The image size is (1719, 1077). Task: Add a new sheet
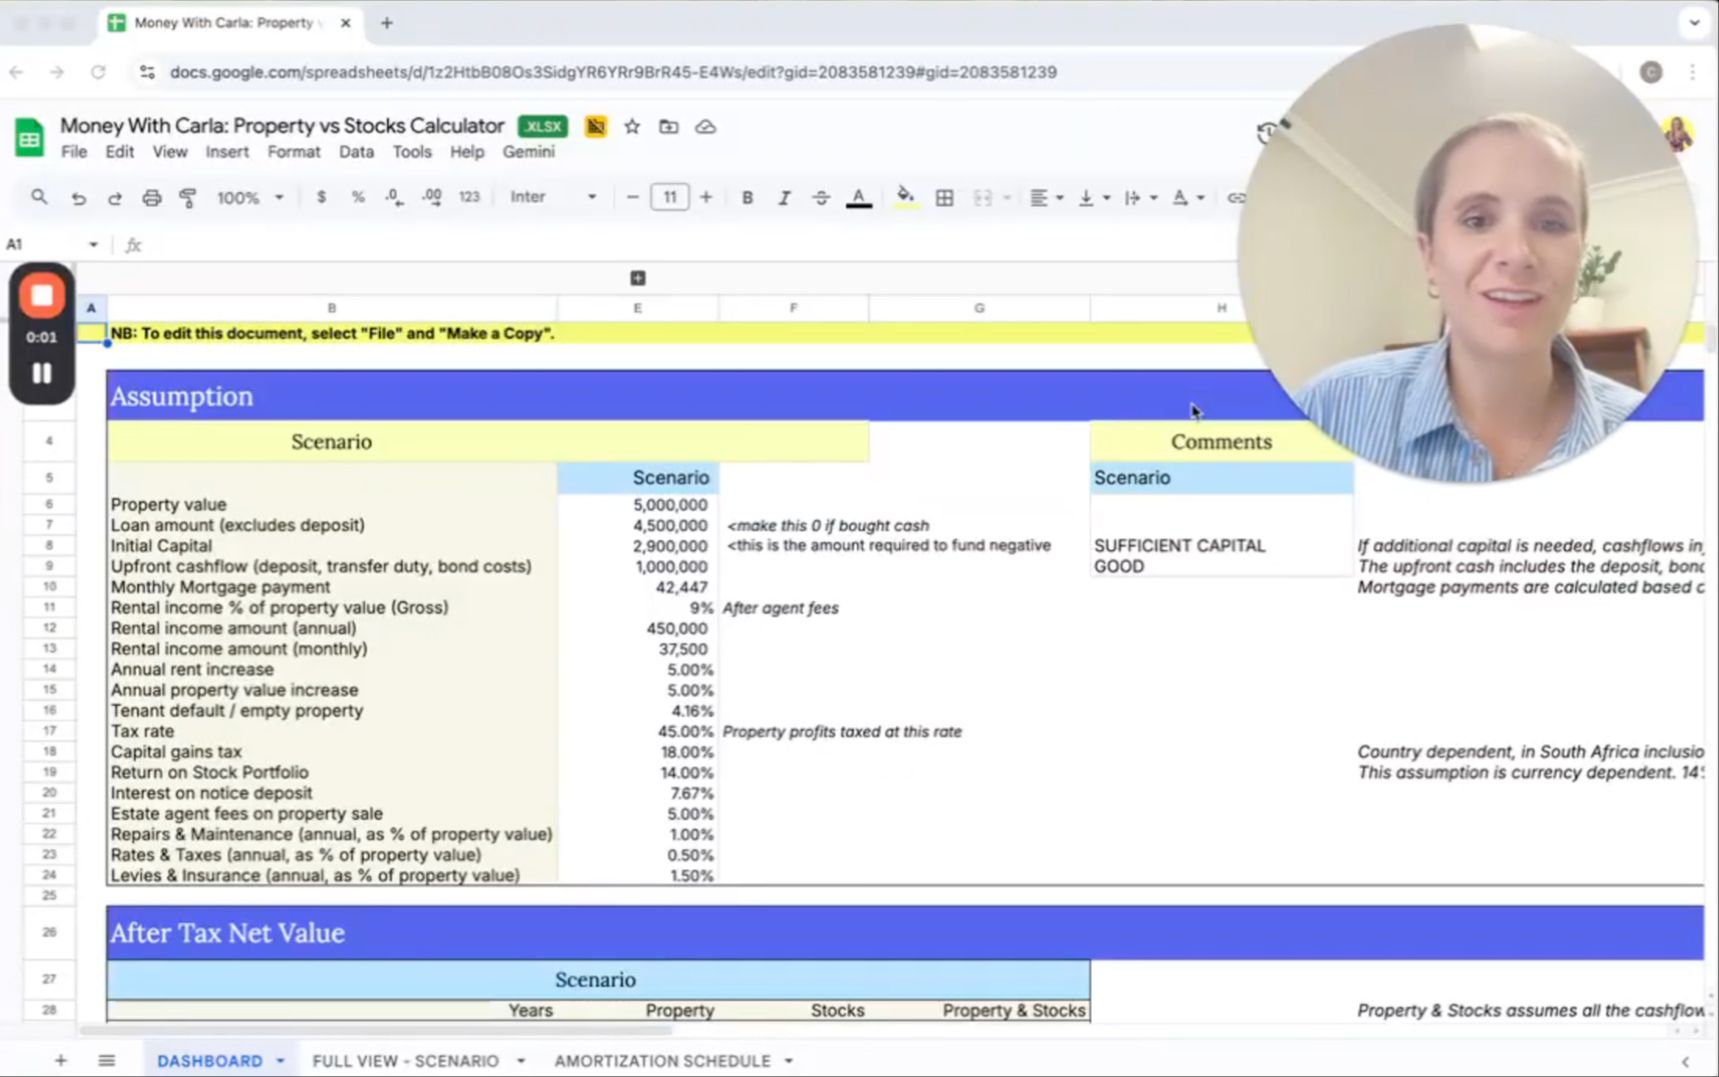click(x=60, y=1060)
